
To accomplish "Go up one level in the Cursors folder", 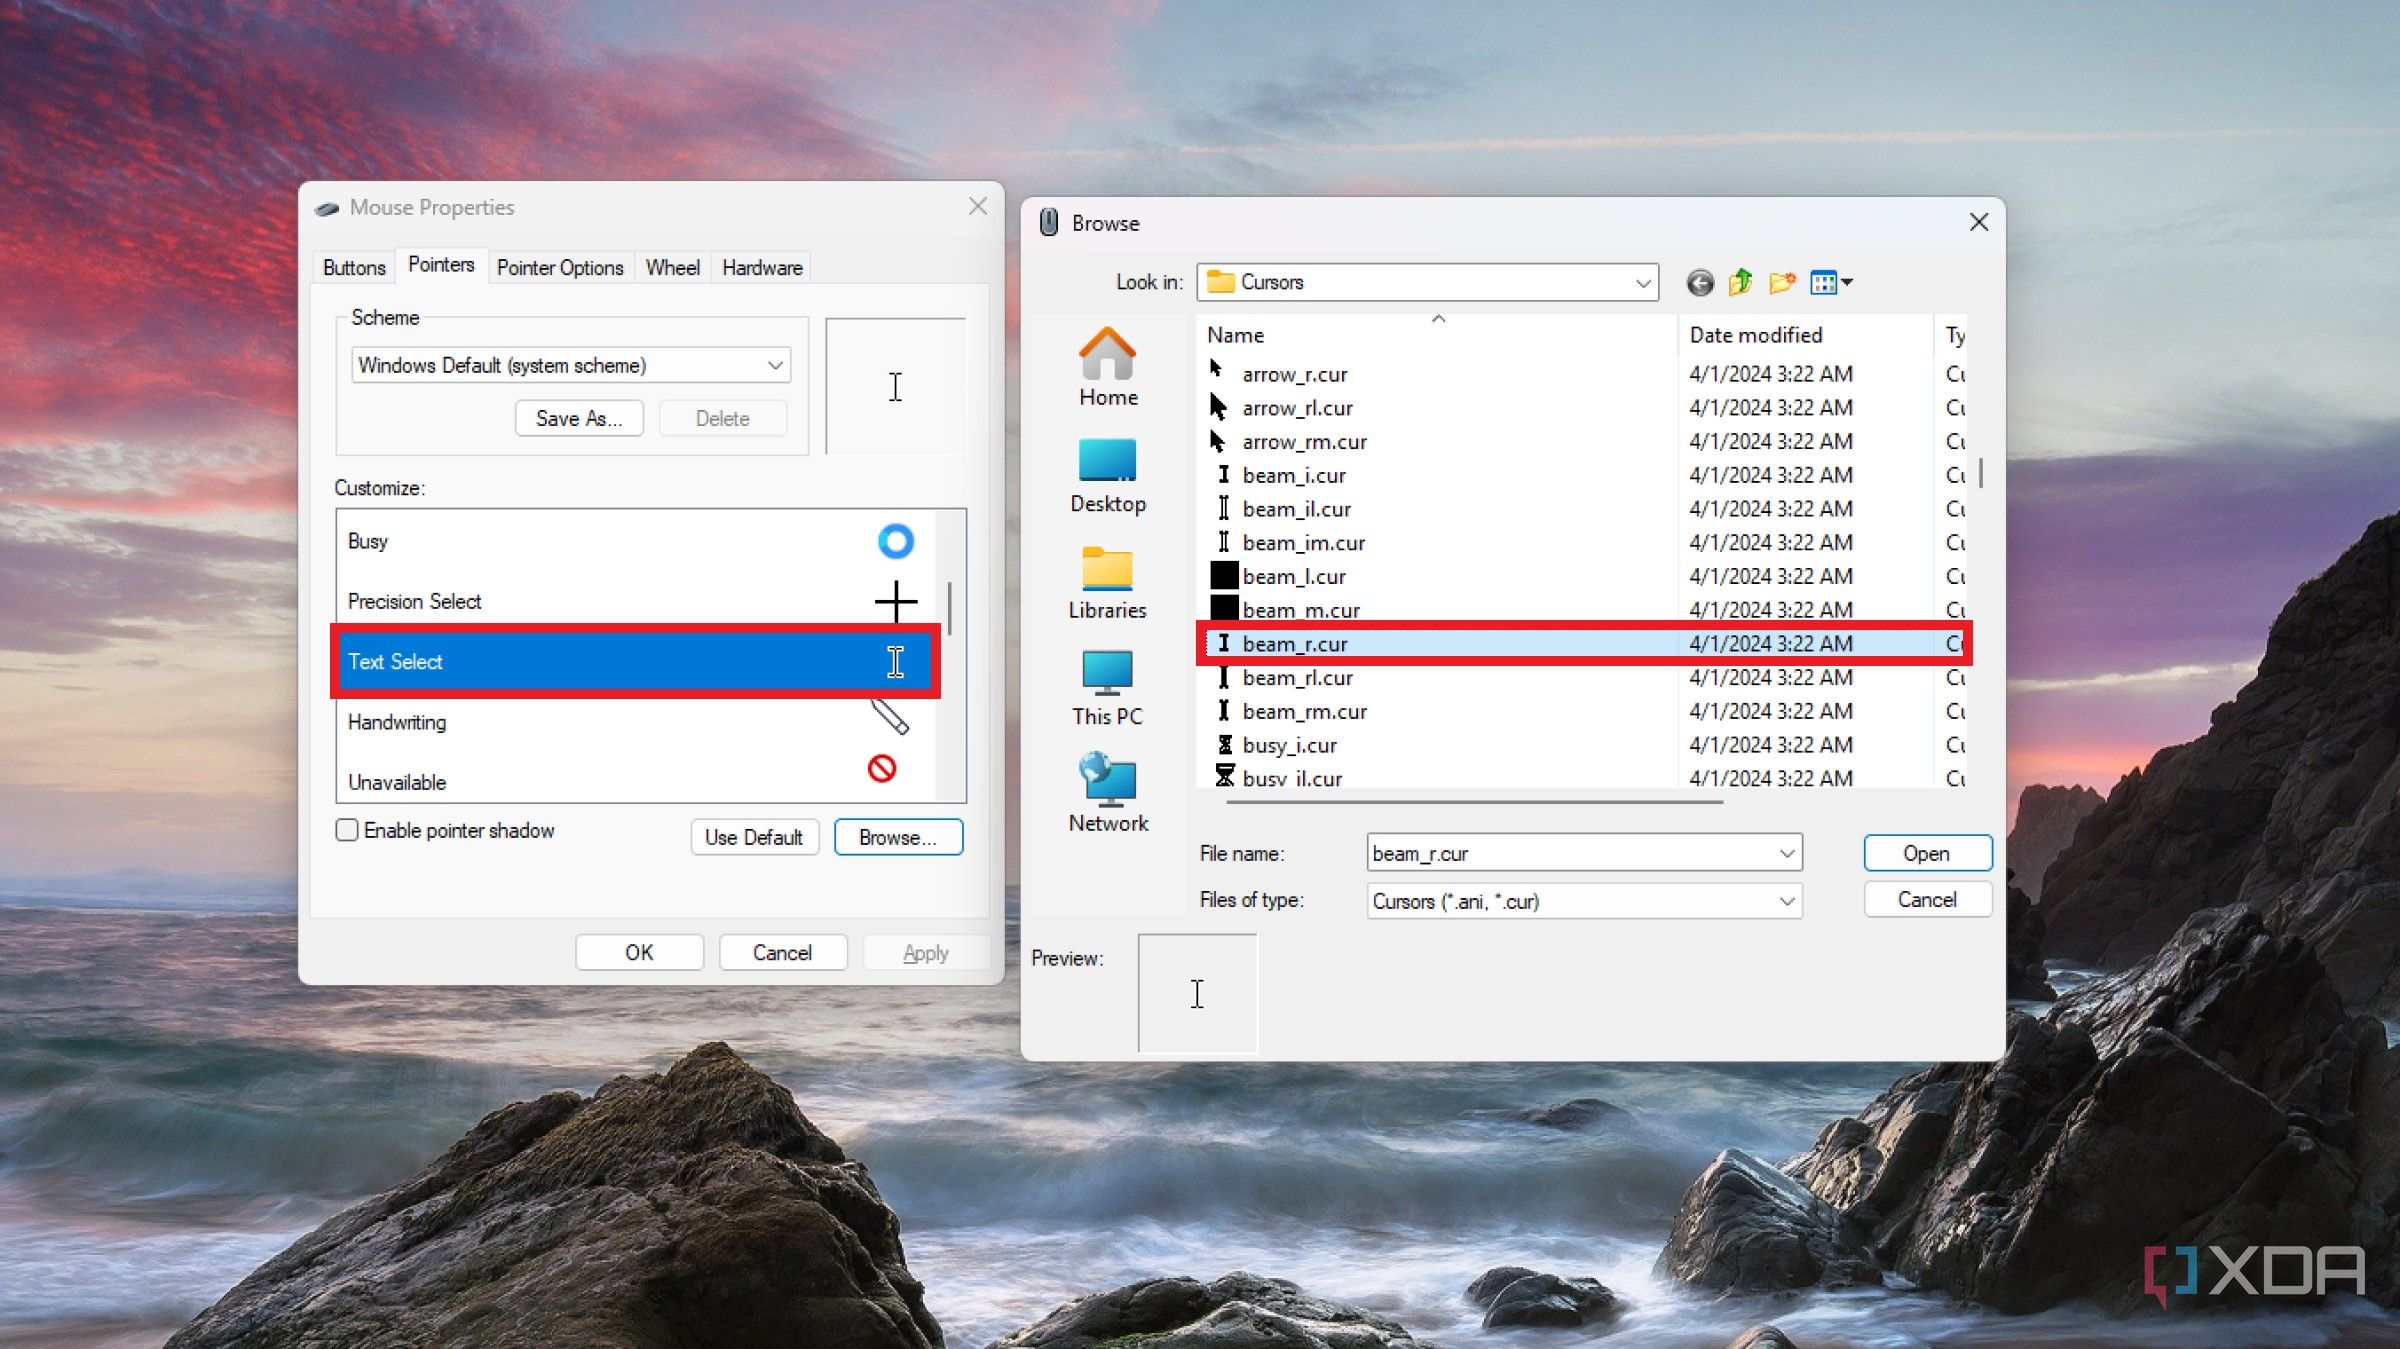I will pos(1740,282).
